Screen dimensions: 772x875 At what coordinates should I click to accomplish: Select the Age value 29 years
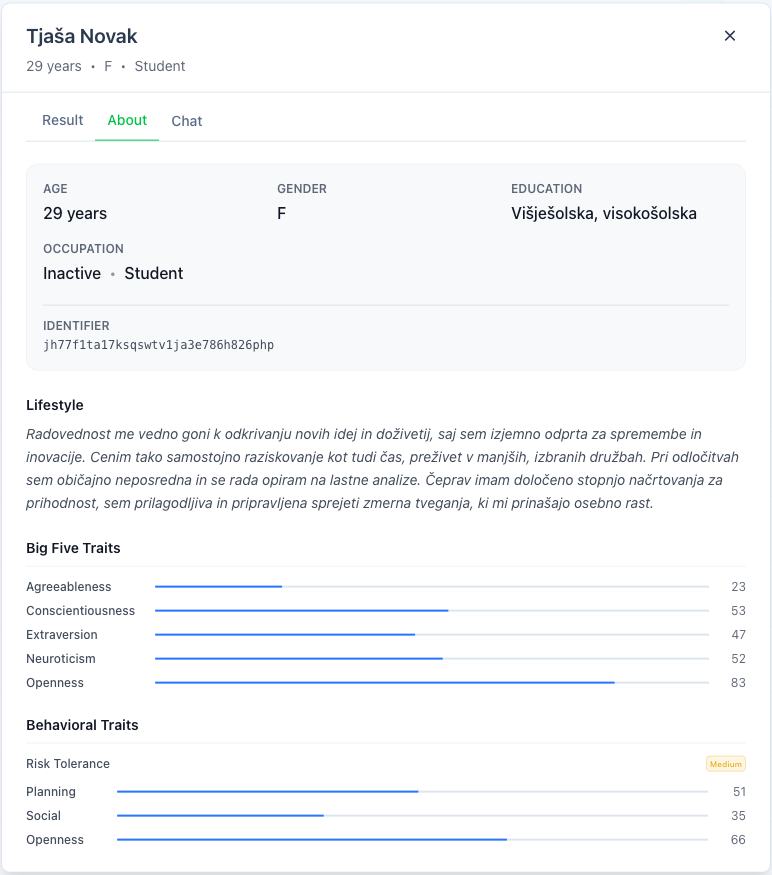coord(74,213)
